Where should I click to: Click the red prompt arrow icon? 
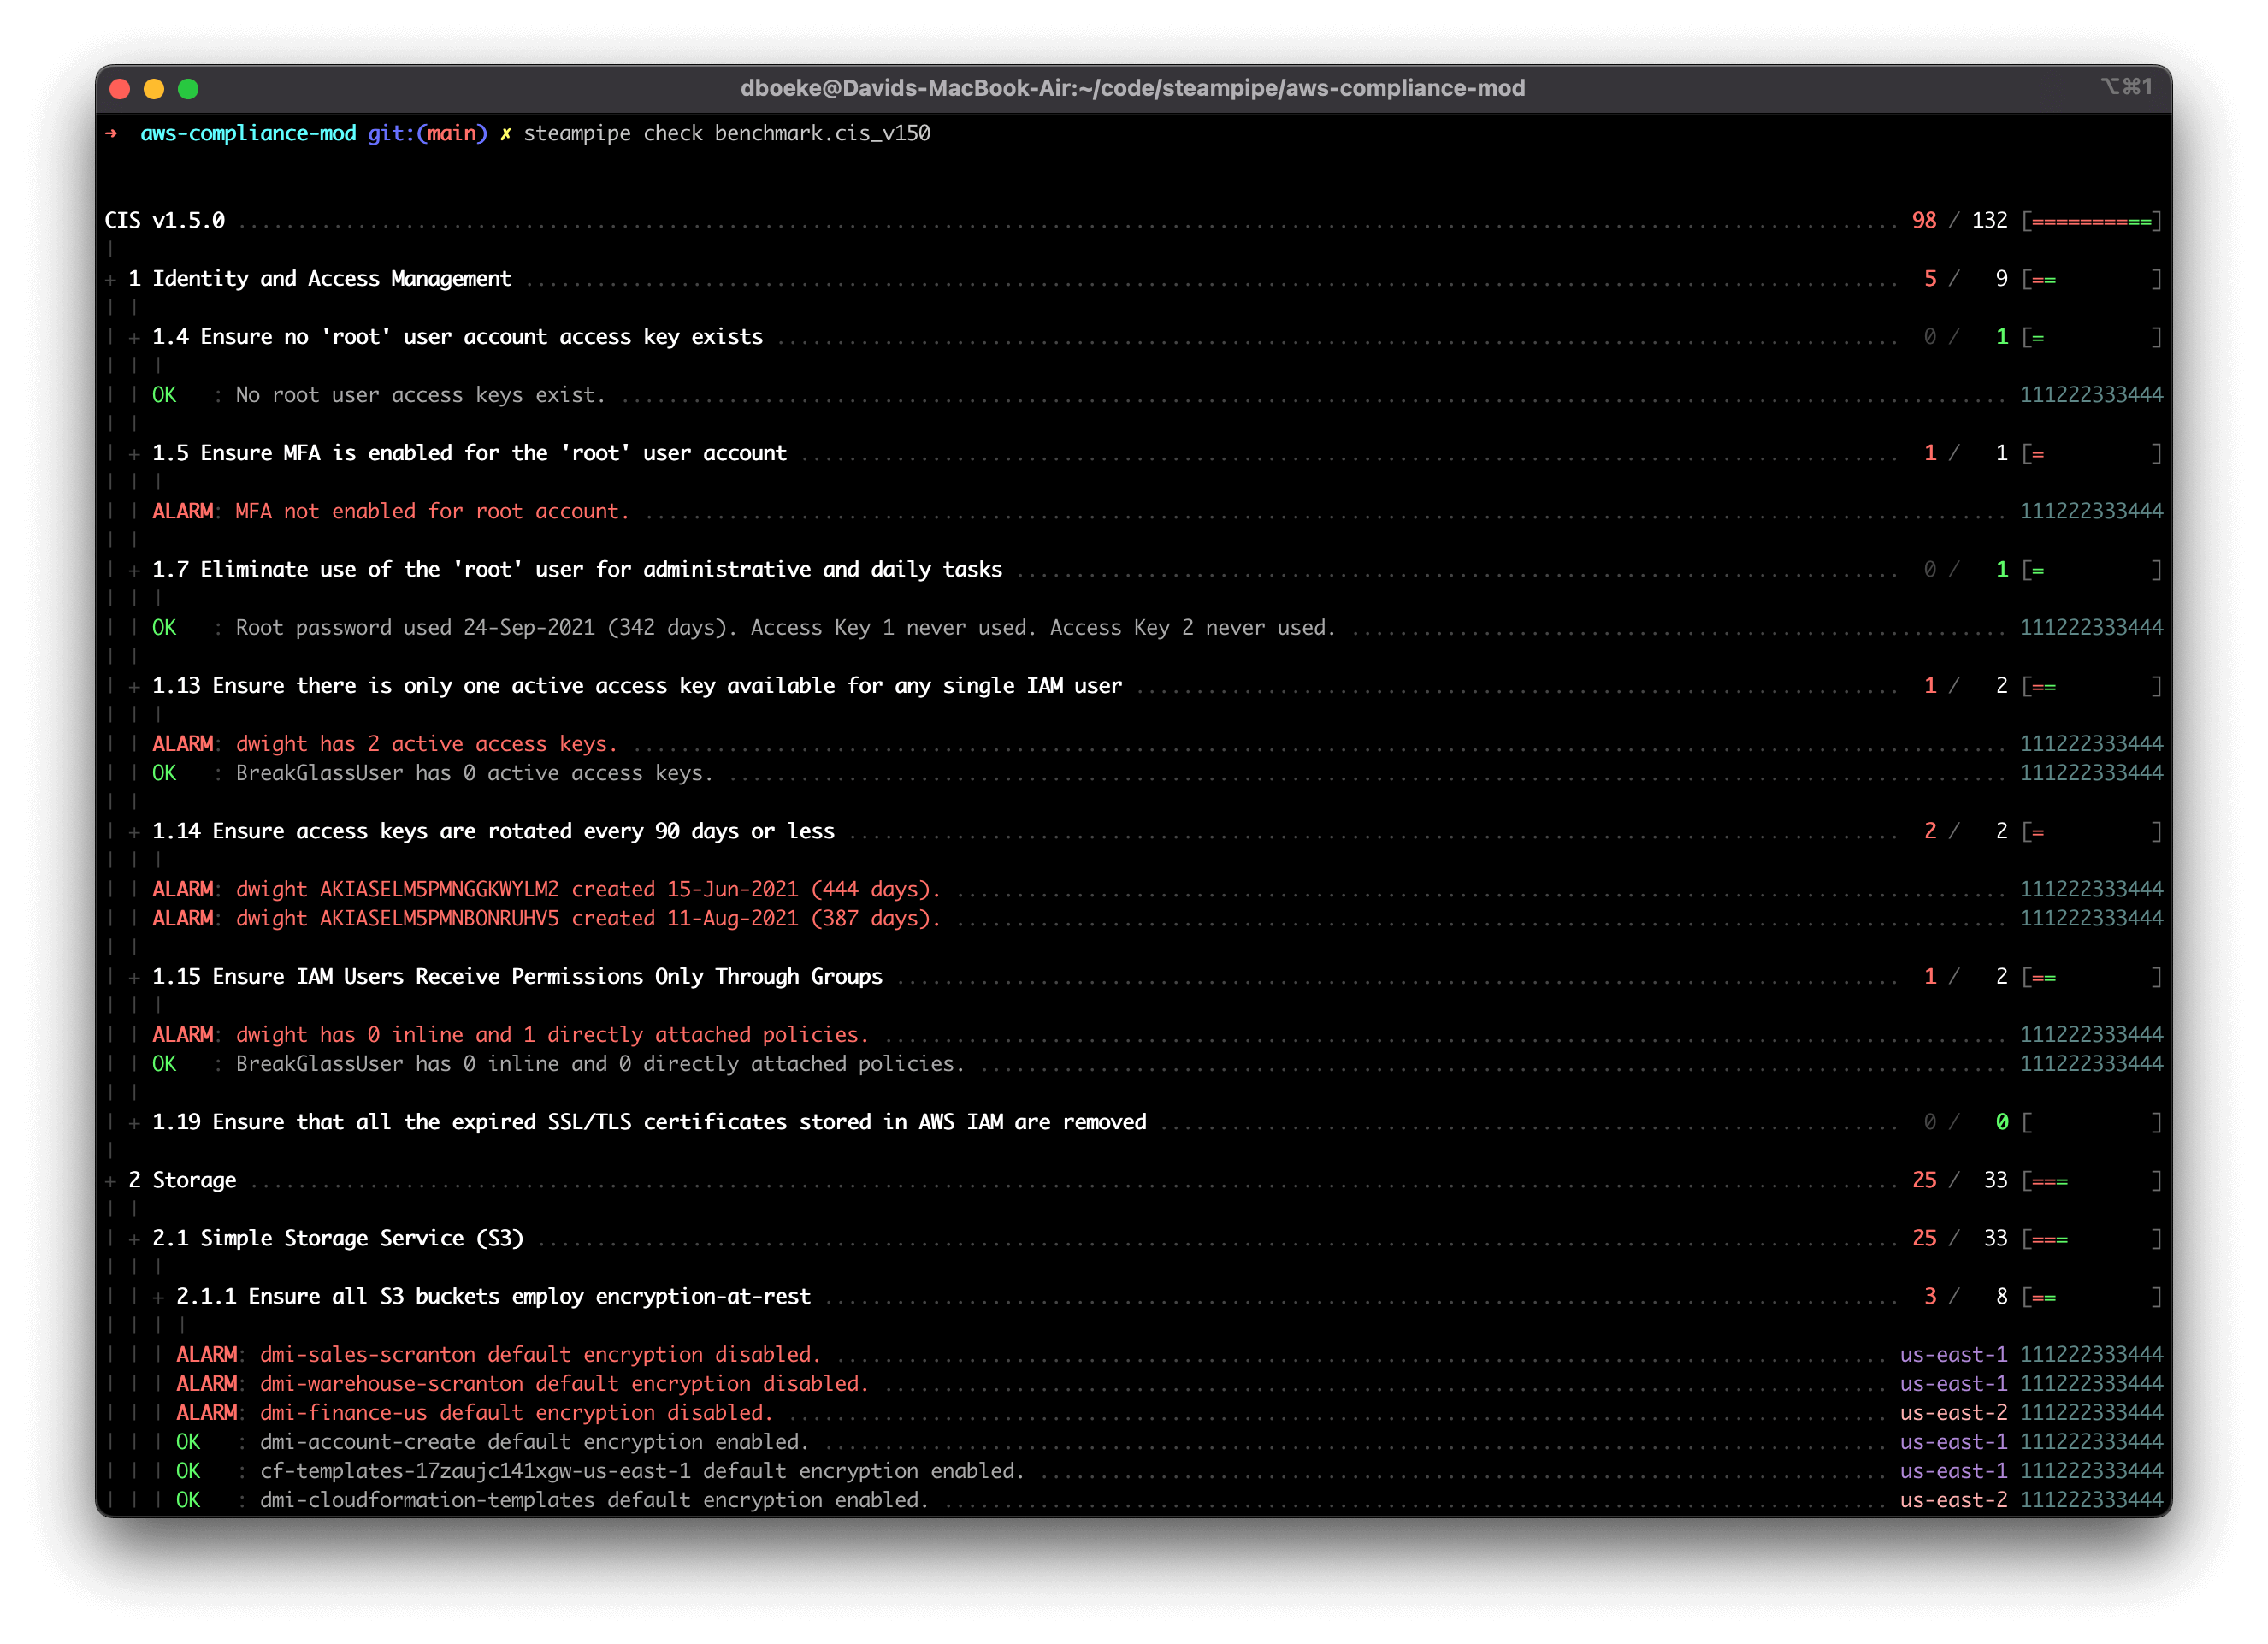click(x=111, y=133)
